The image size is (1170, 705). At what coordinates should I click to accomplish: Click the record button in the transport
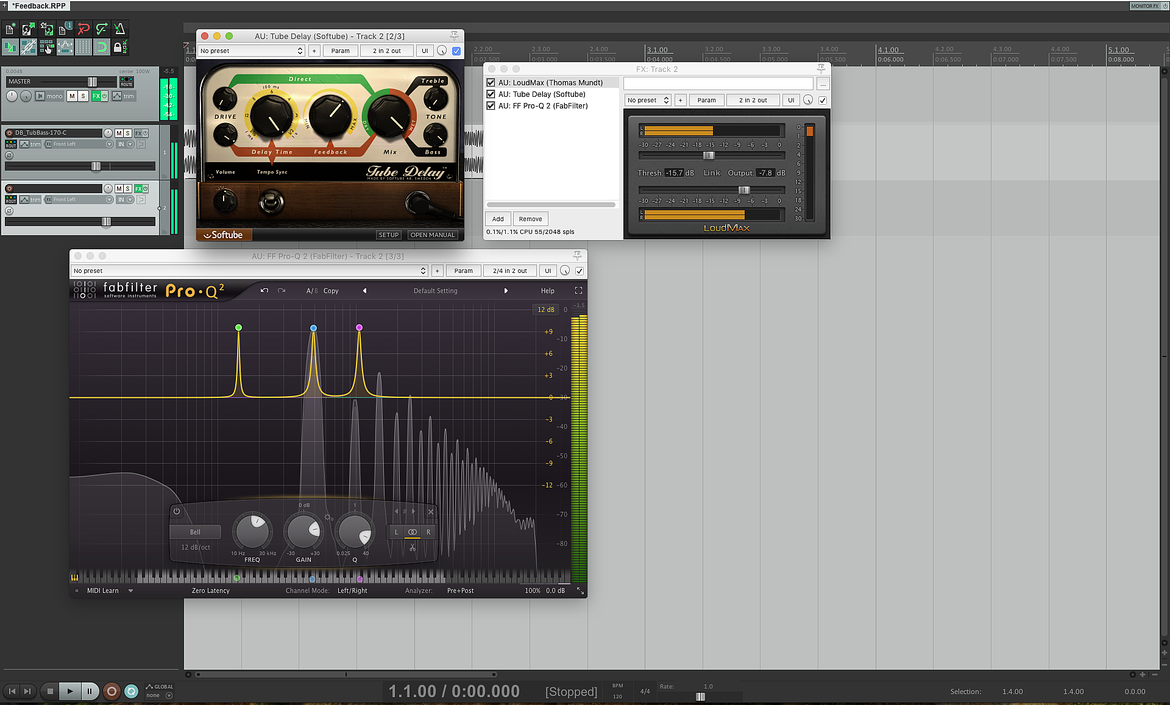[111, 691]
